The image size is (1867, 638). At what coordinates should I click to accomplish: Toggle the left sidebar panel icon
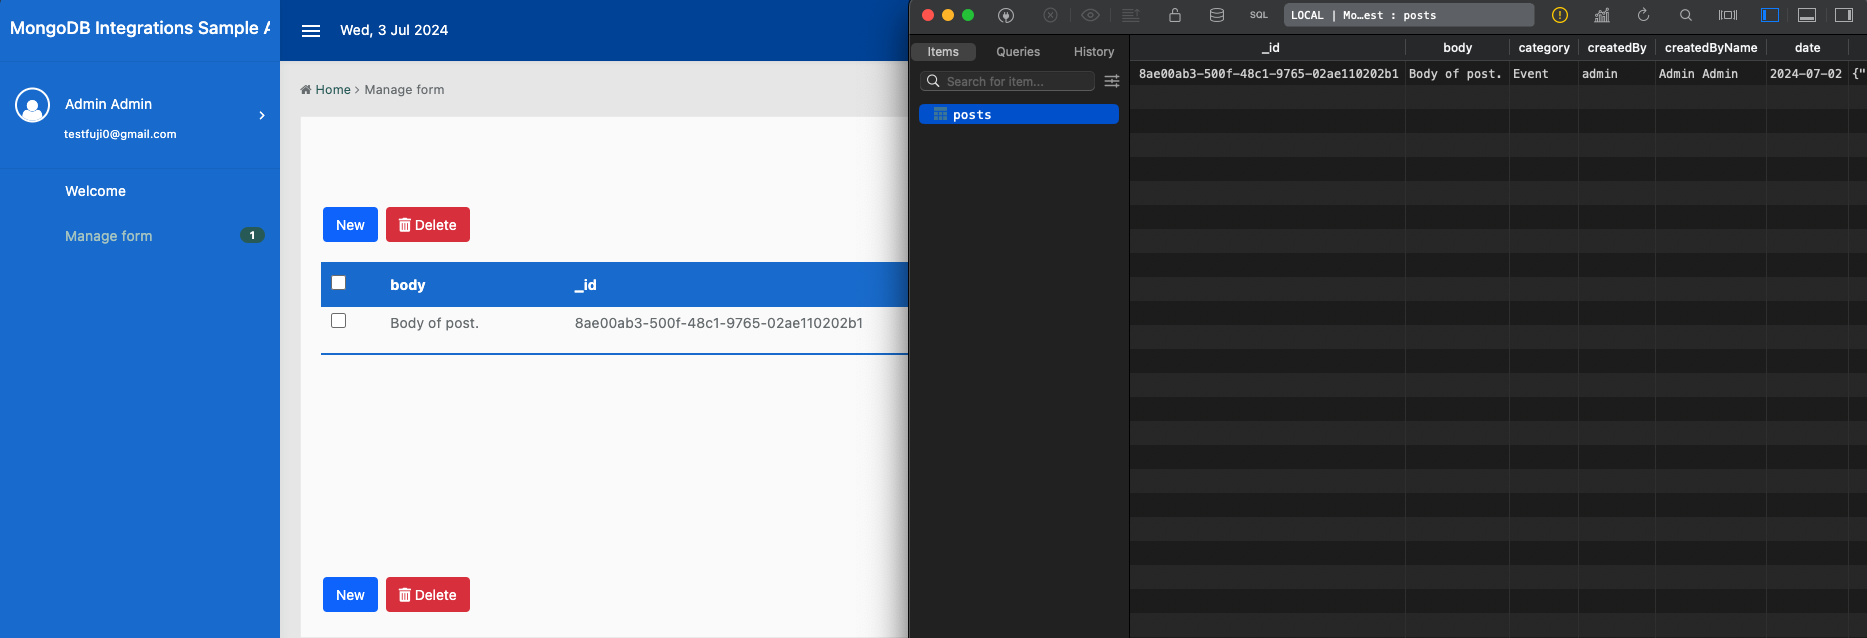point(1770,15)
